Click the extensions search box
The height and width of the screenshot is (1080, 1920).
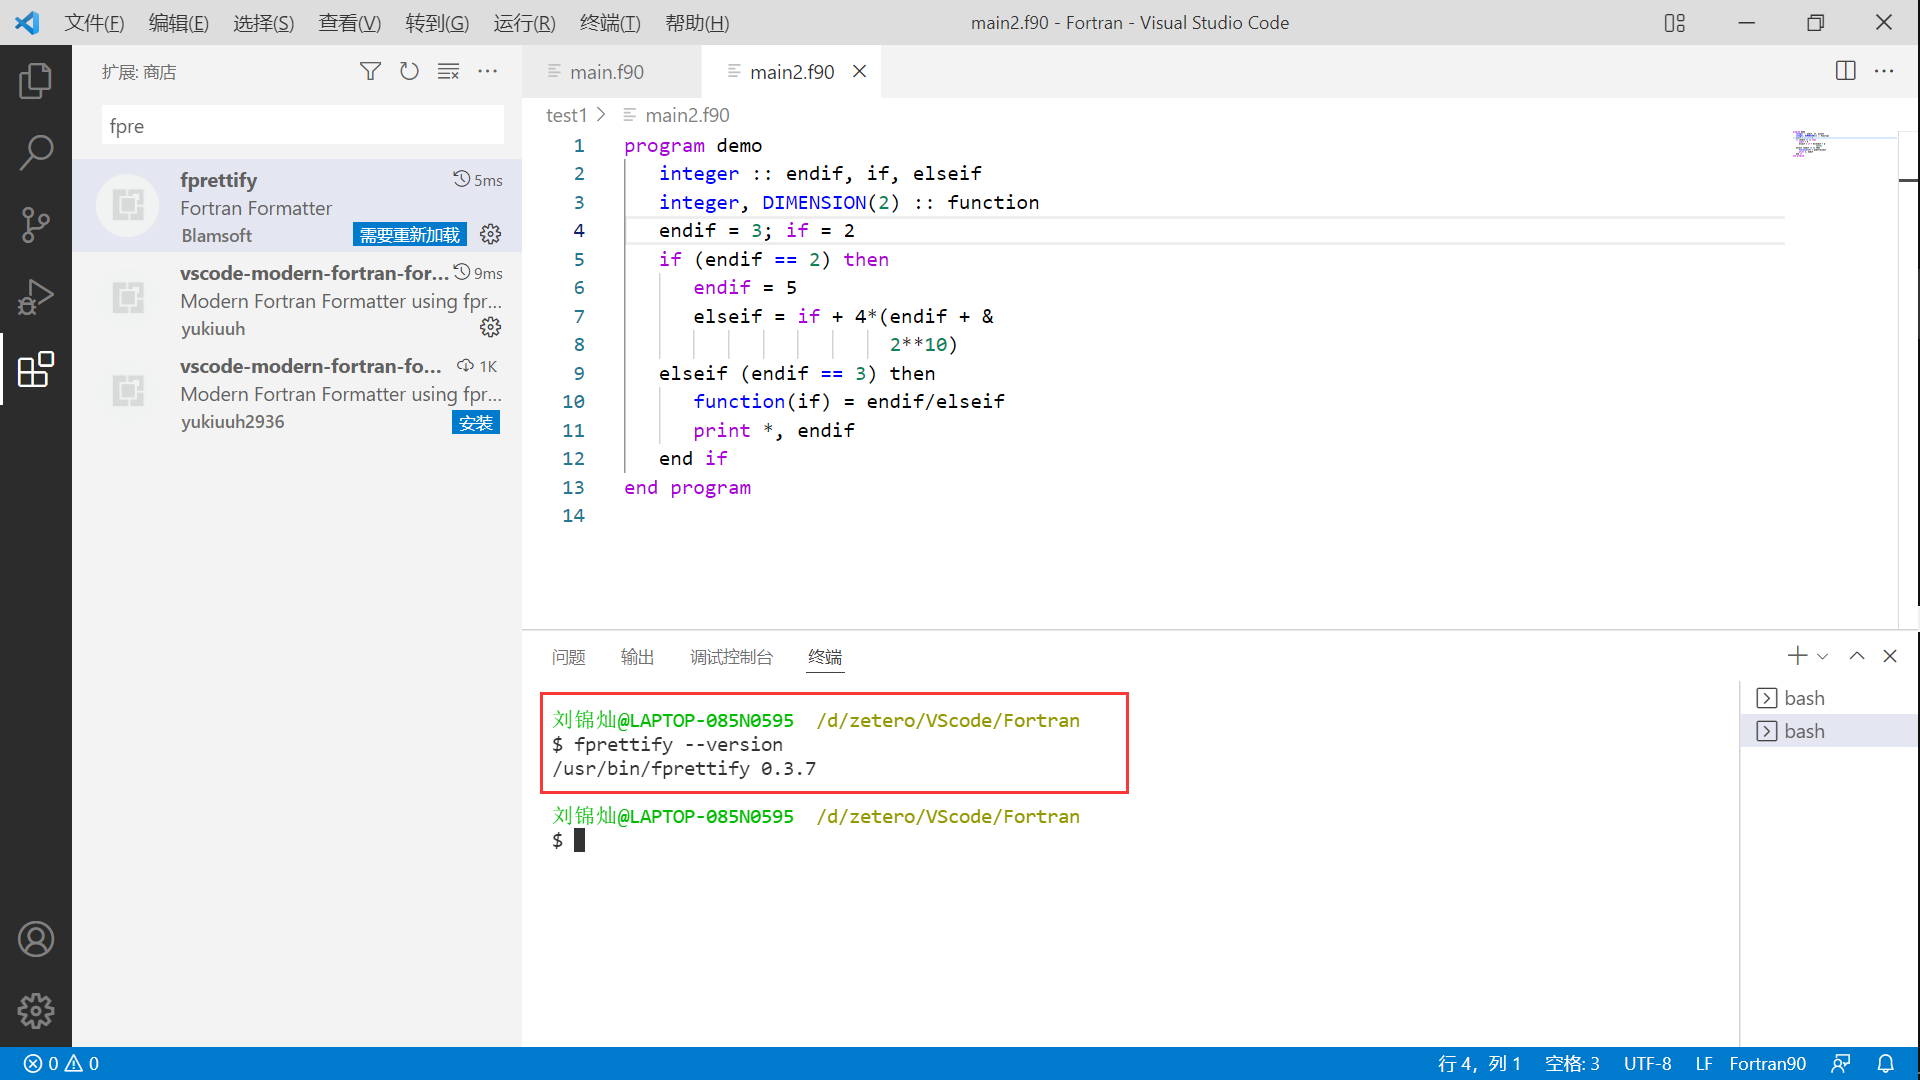(x=302, y=126)
